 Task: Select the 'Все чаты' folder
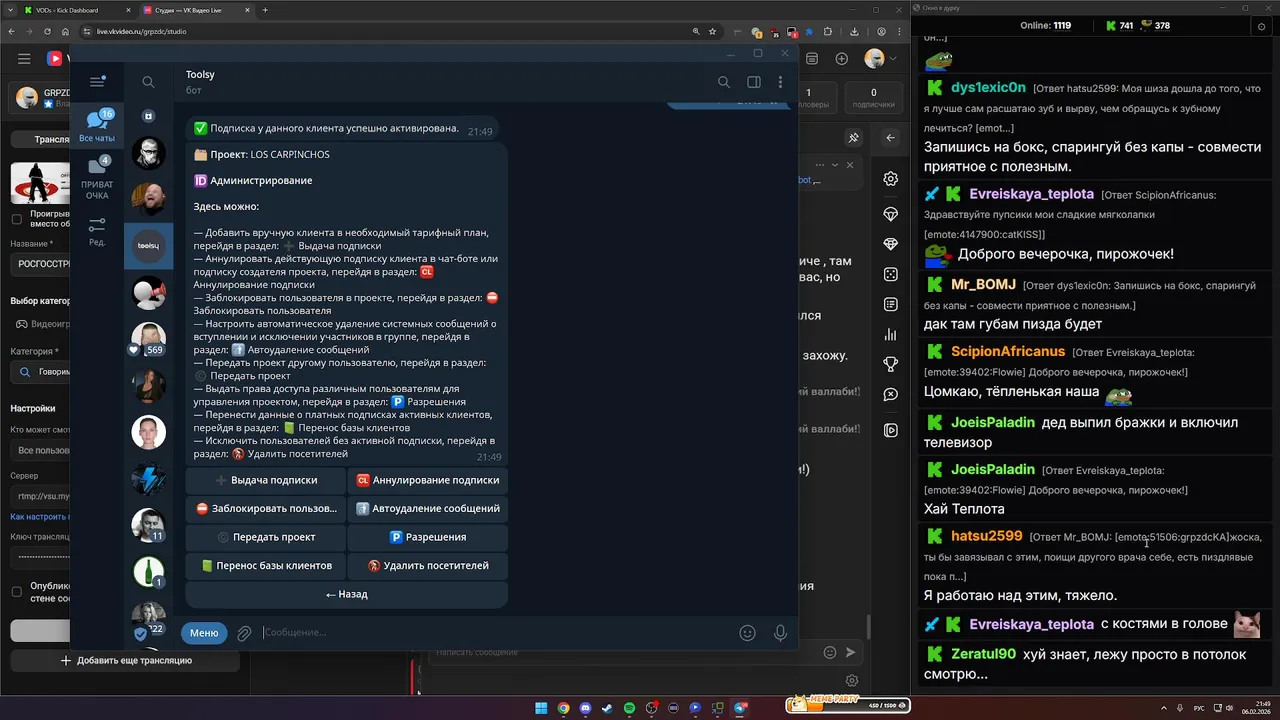[97, 126]
